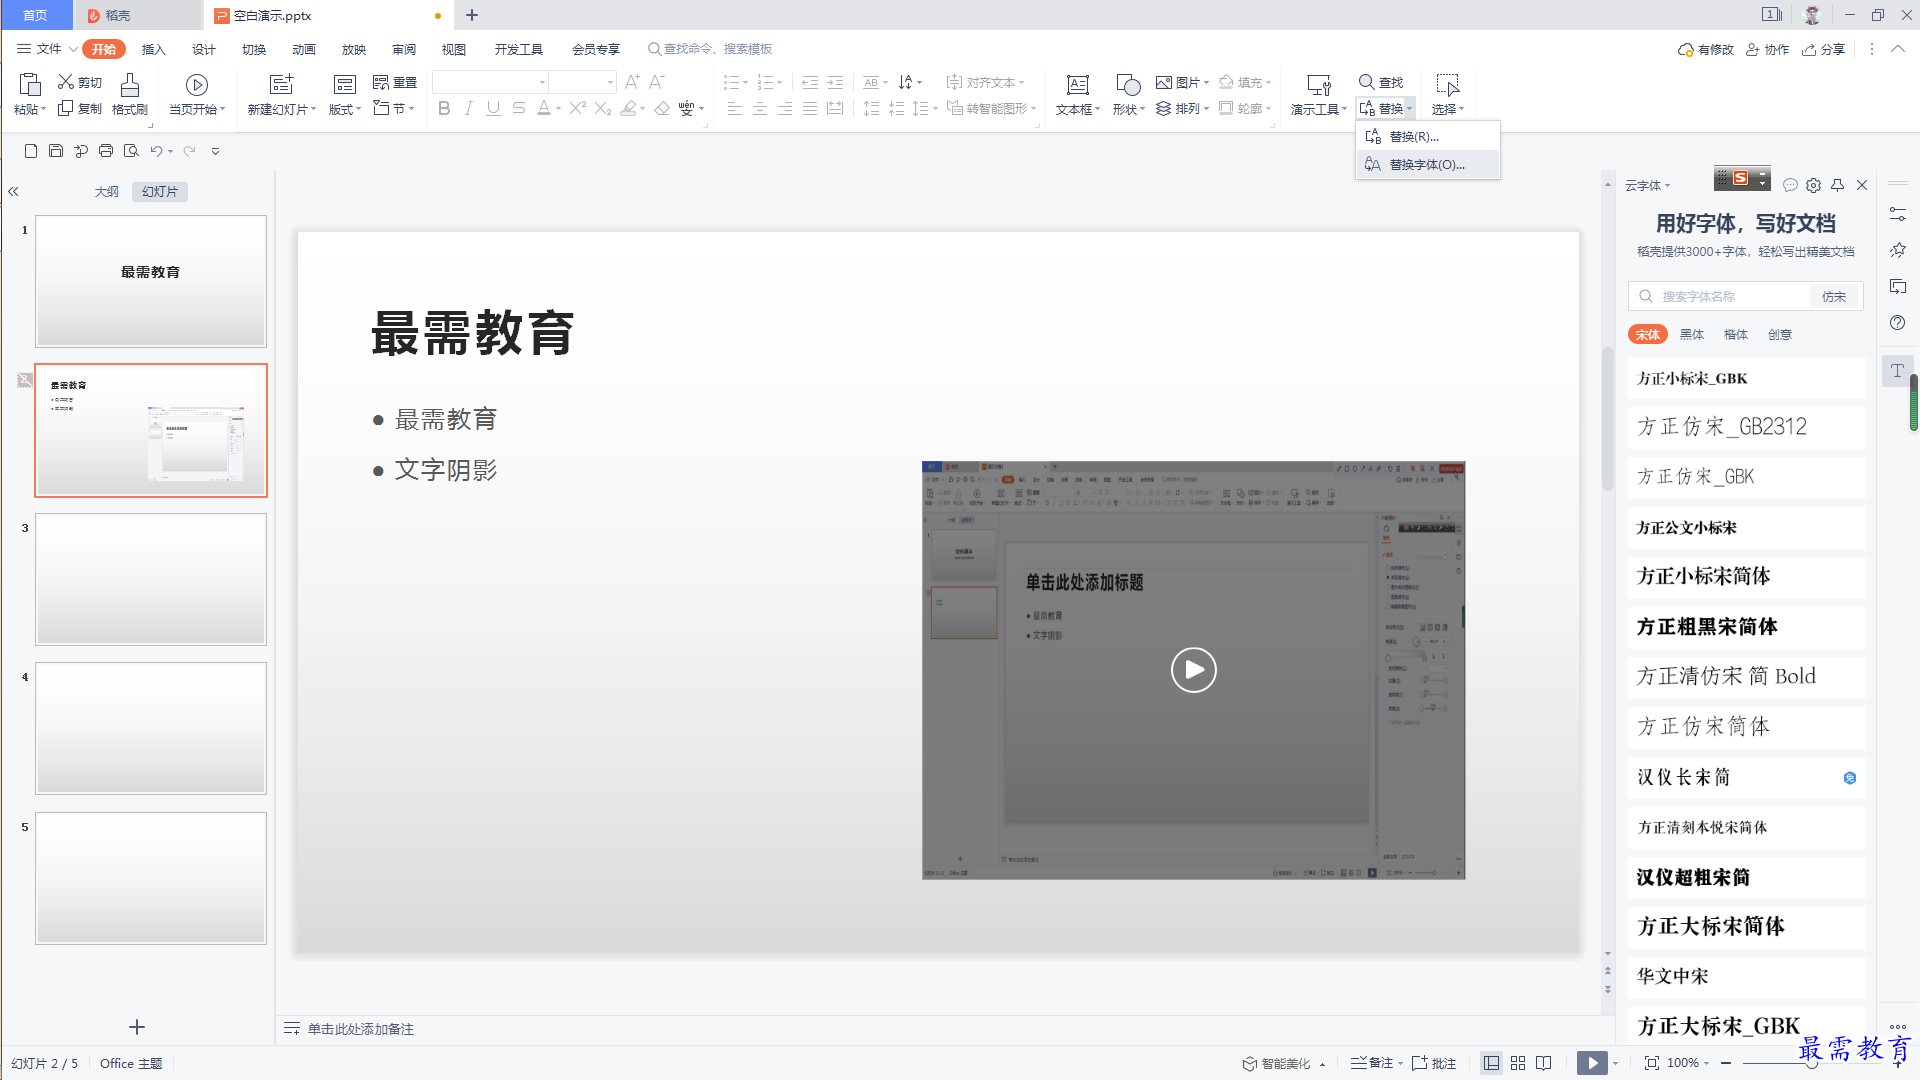This screenshot has height=1080, width=1920.
Task: Choose Replace Fonts (替换字体) menu item
Action: coord(1427,165)
